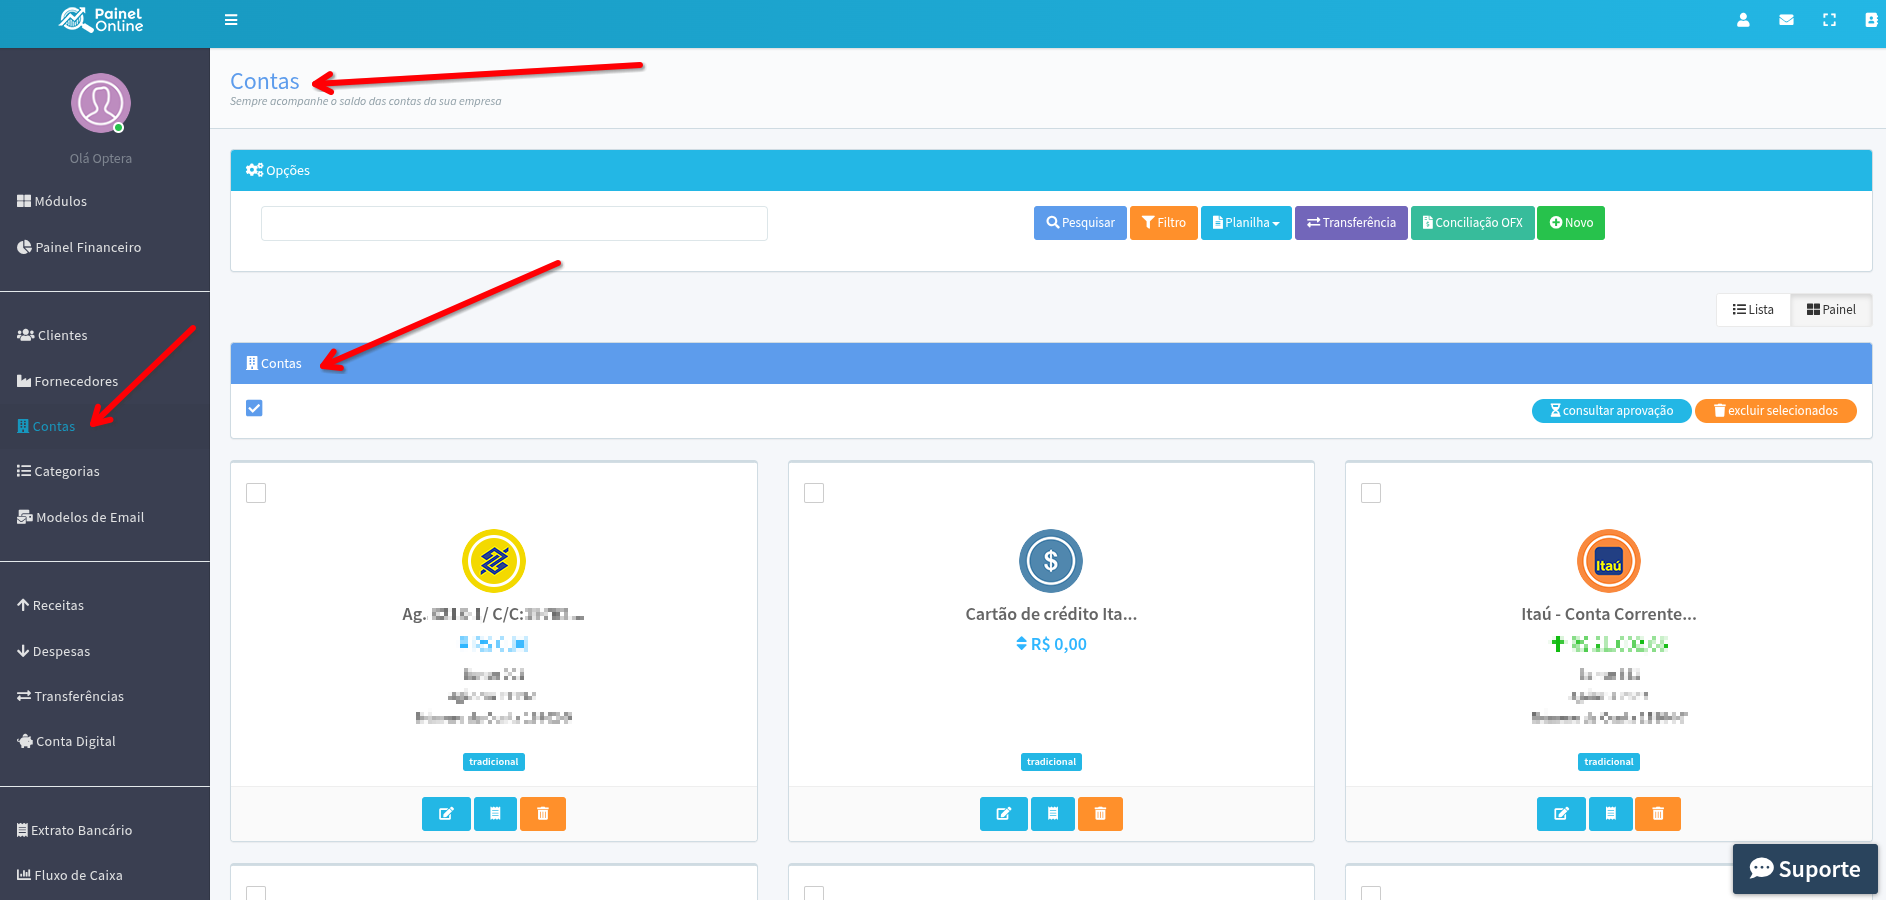
Task: Switch to Lista view
Action: point(1753,310)
